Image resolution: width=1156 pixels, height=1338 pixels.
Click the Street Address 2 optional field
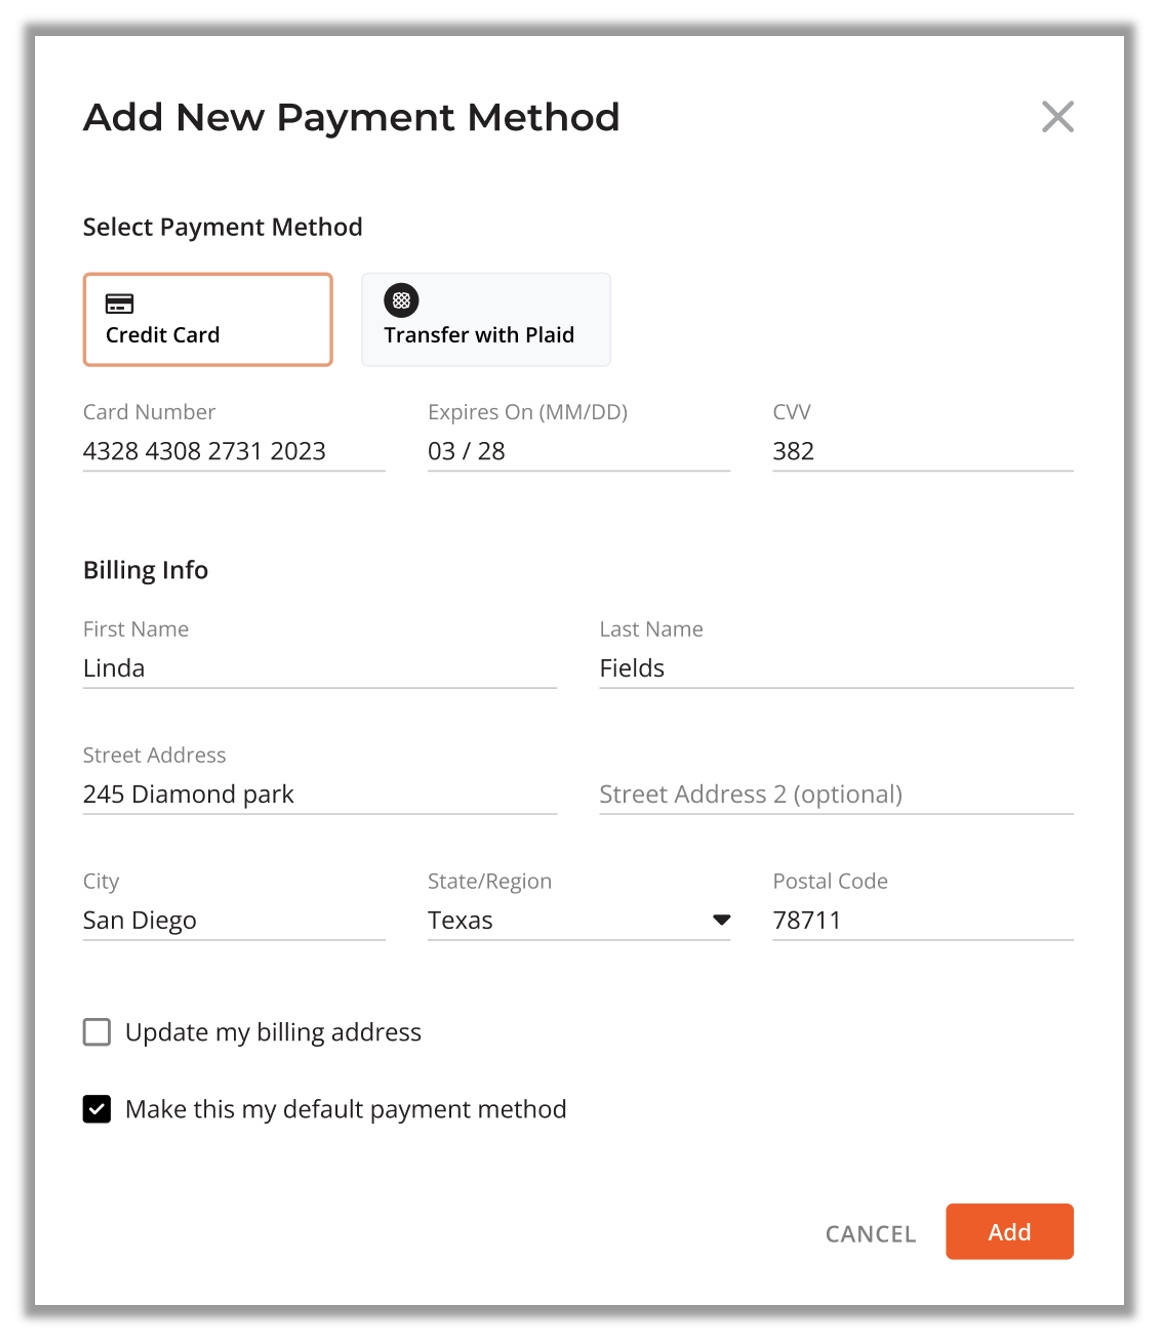click(x=836, y=794)
